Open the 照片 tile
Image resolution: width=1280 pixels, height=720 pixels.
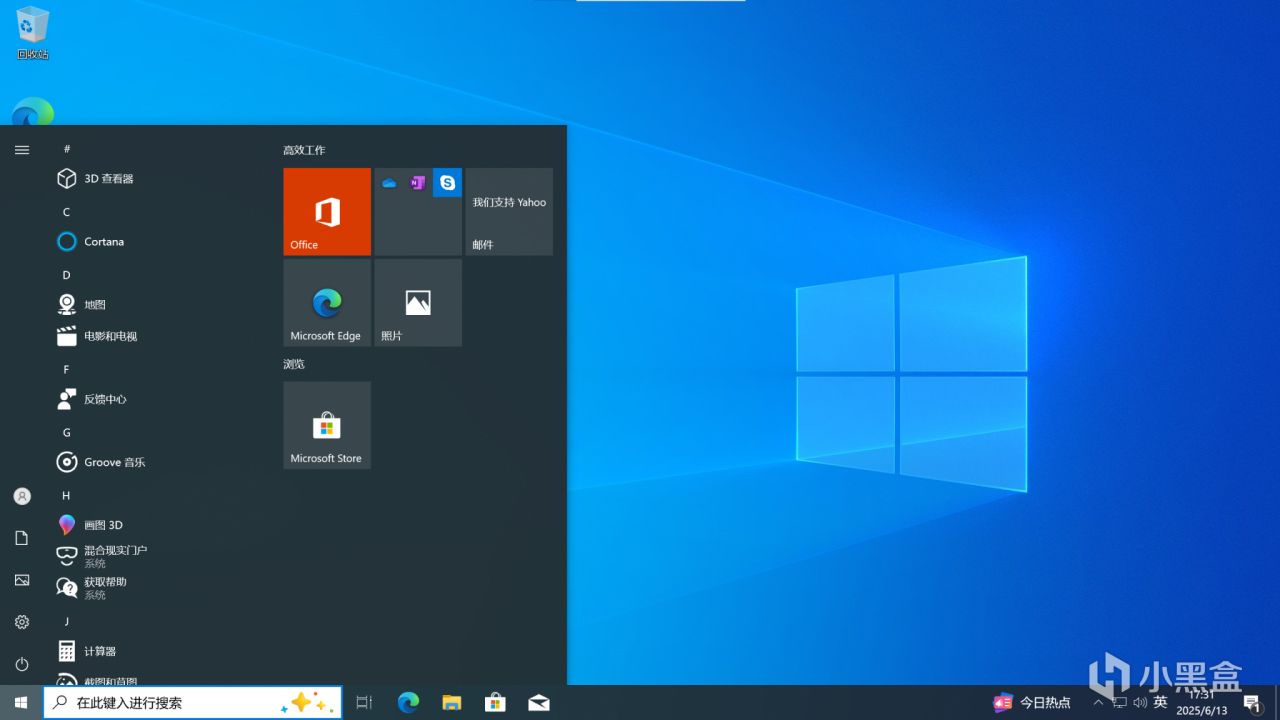coord(418,303)
